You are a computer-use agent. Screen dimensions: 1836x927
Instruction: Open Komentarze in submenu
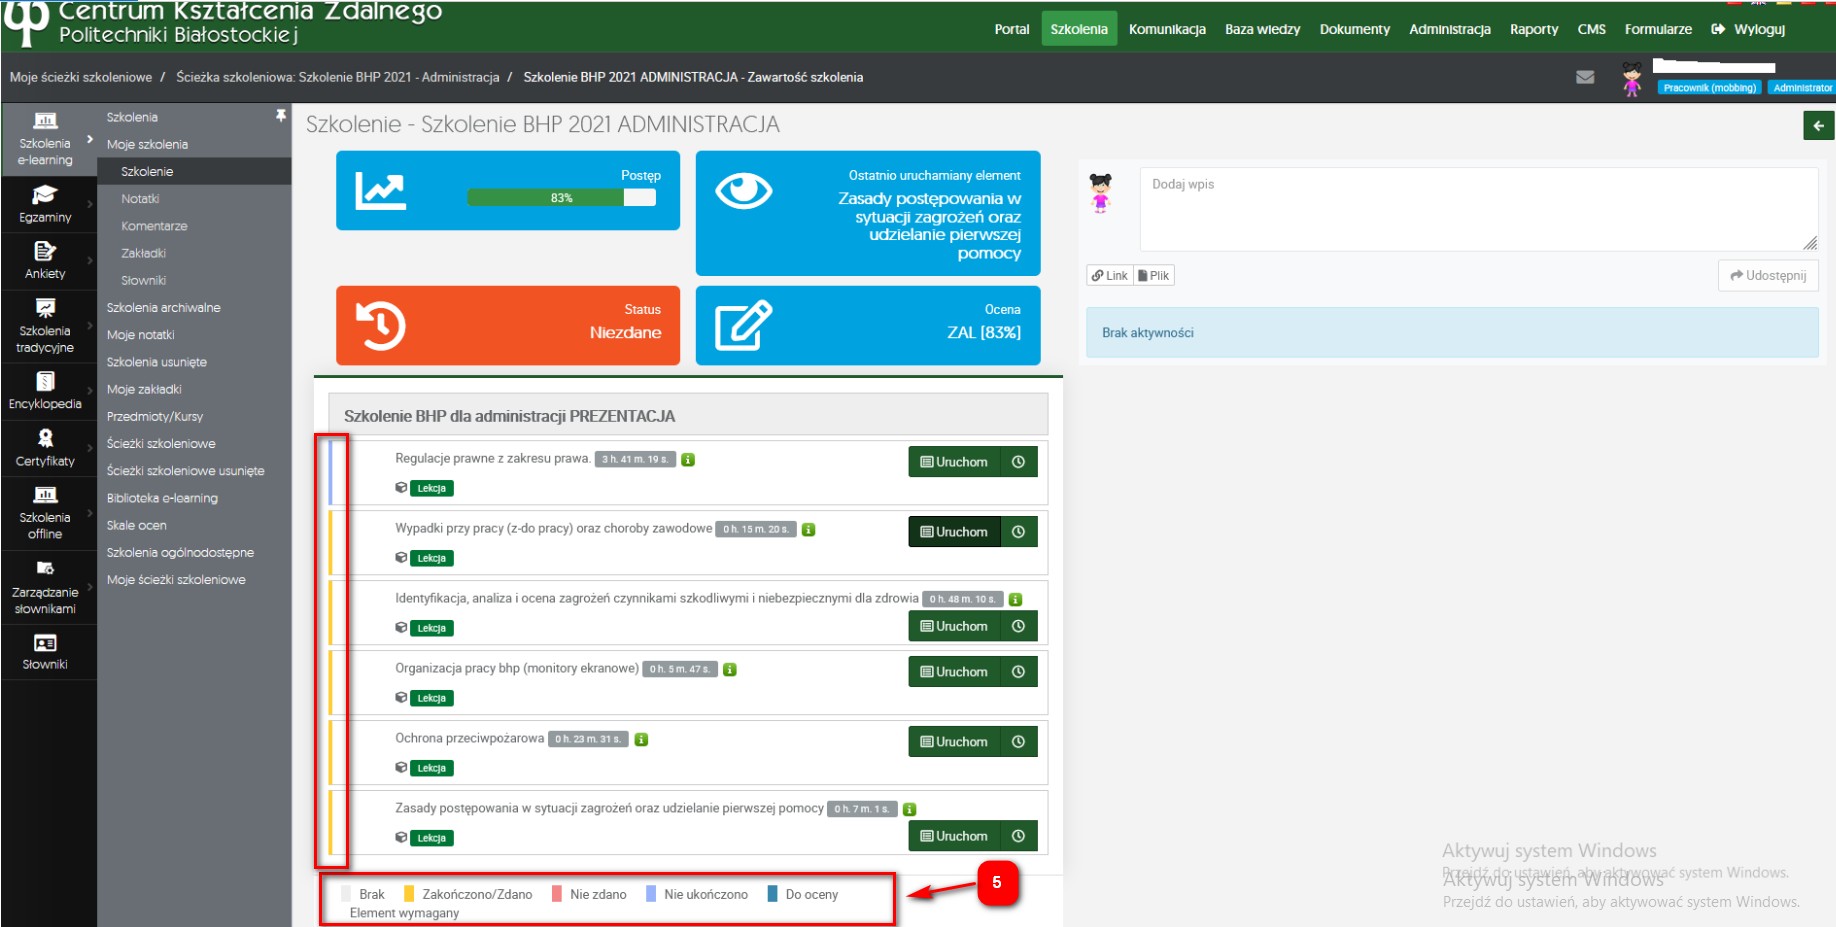click(x=154, y=226)
